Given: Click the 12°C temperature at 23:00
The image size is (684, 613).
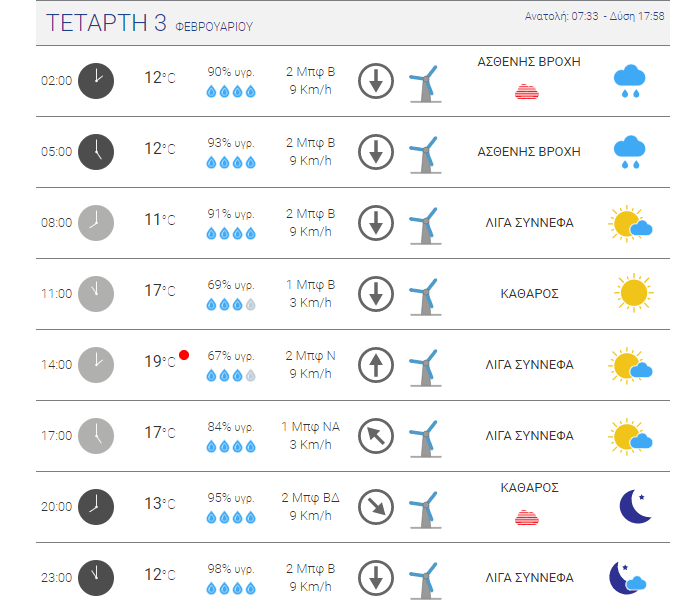Looking at the screenshot, I should point(160,575).
